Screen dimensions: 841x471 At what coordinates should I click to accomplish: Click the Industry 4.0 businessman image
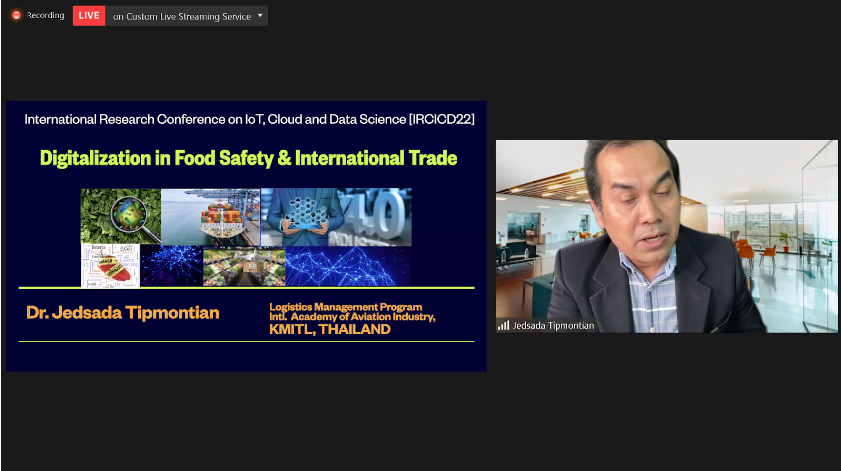[x=335, y=217]
